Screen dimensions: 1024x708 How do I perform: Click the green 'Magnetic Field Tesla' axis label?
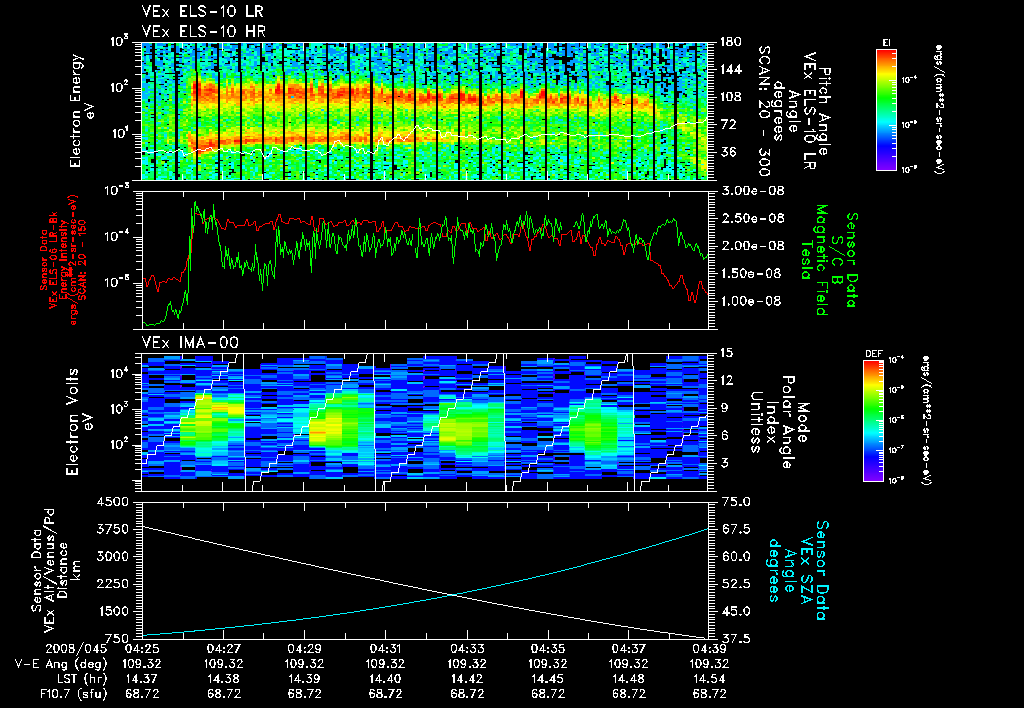pyautogui.click(x=813, y=260)
